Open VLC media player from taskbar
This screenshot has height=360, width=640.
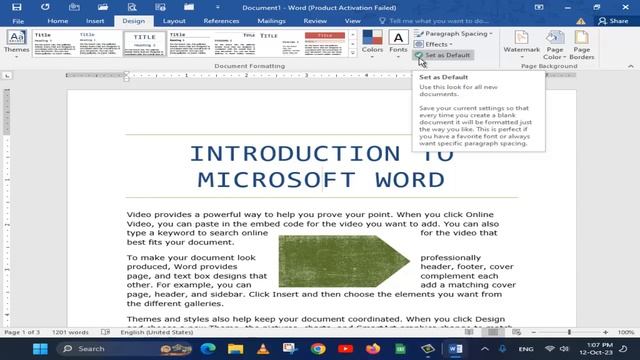coord(263,349)
